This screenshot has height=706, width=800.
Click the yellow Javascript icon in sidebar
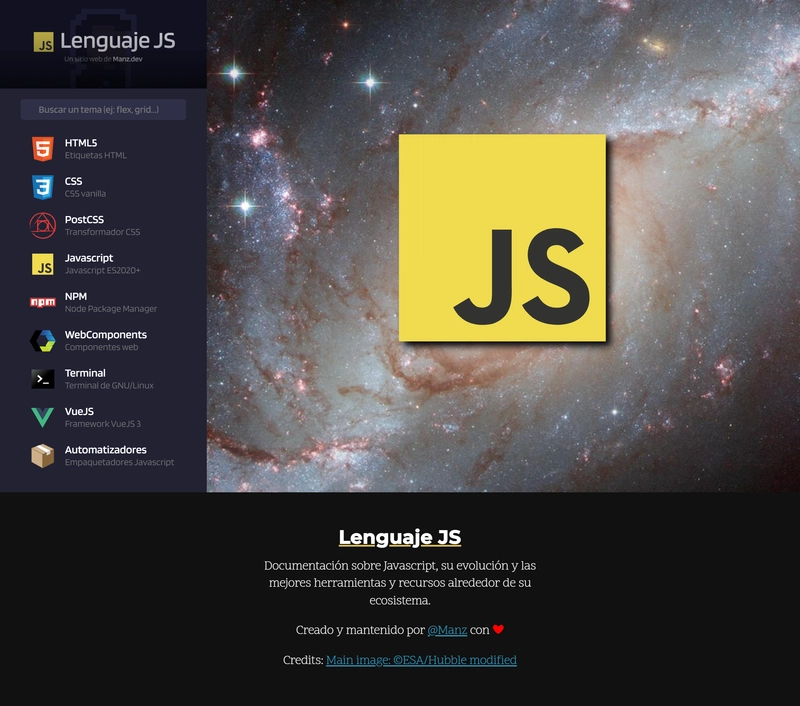(42, 263)
